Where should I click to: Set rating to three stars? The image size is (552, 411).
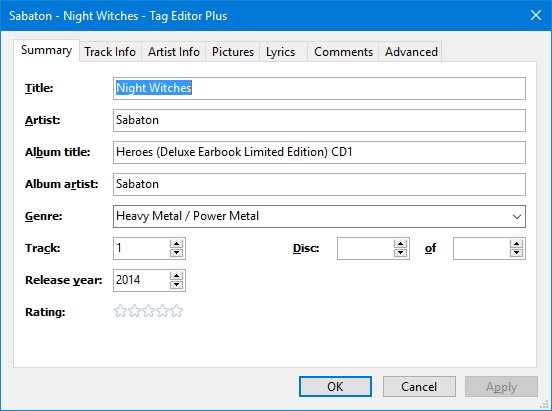(149, 311)
